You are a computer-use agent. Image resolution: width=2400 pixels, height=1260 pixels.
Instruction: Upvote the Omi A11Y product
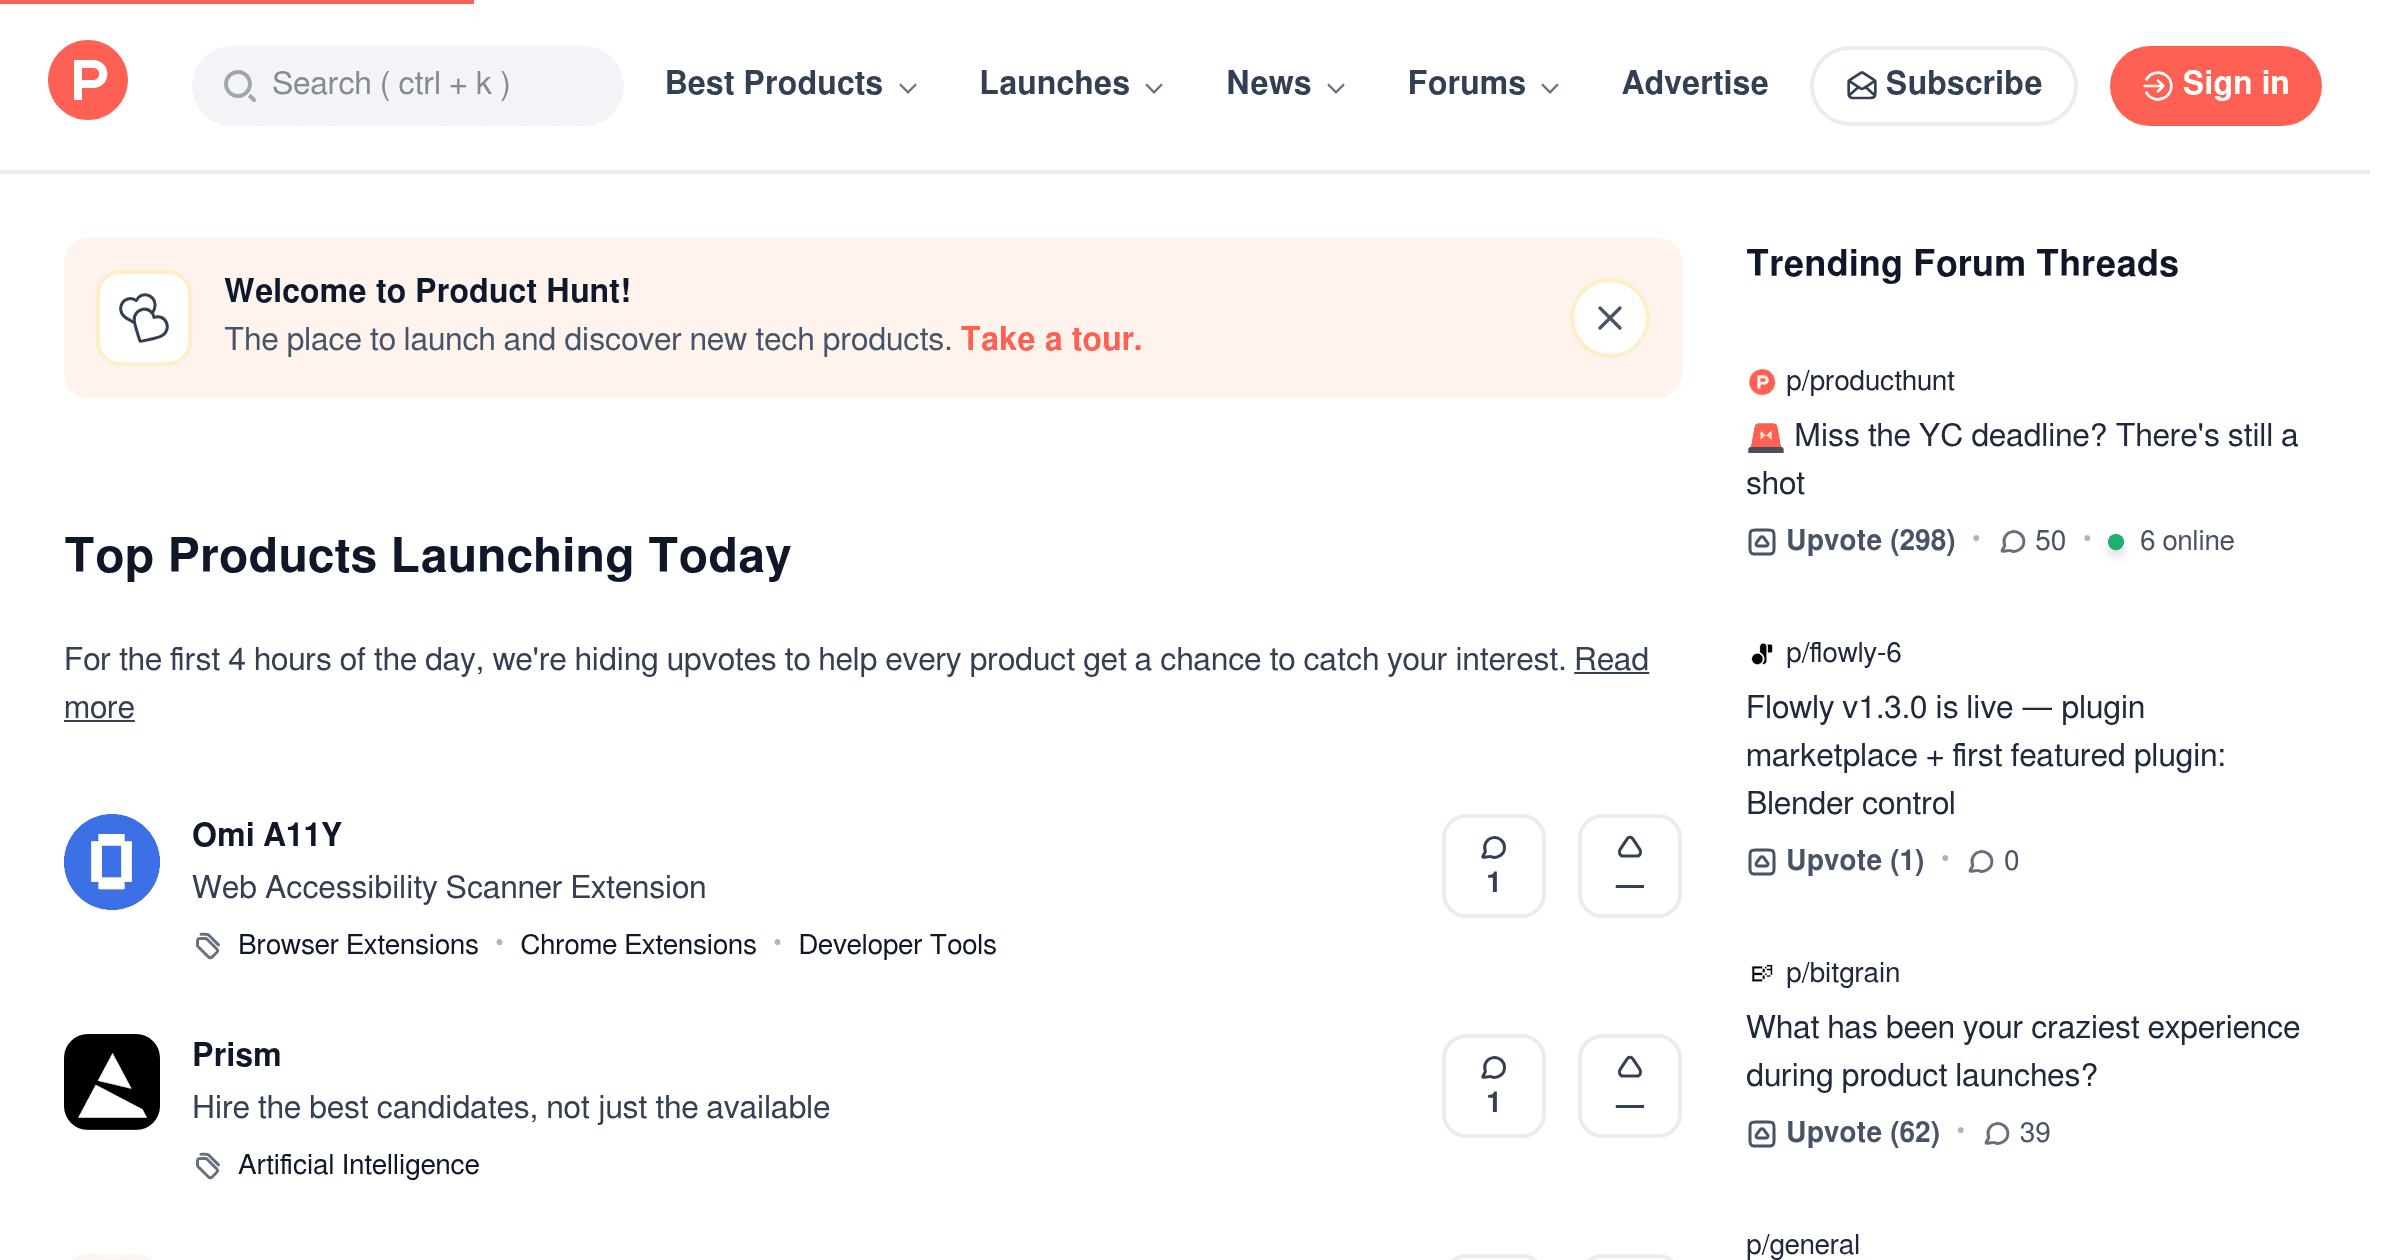click(1629, 866)
